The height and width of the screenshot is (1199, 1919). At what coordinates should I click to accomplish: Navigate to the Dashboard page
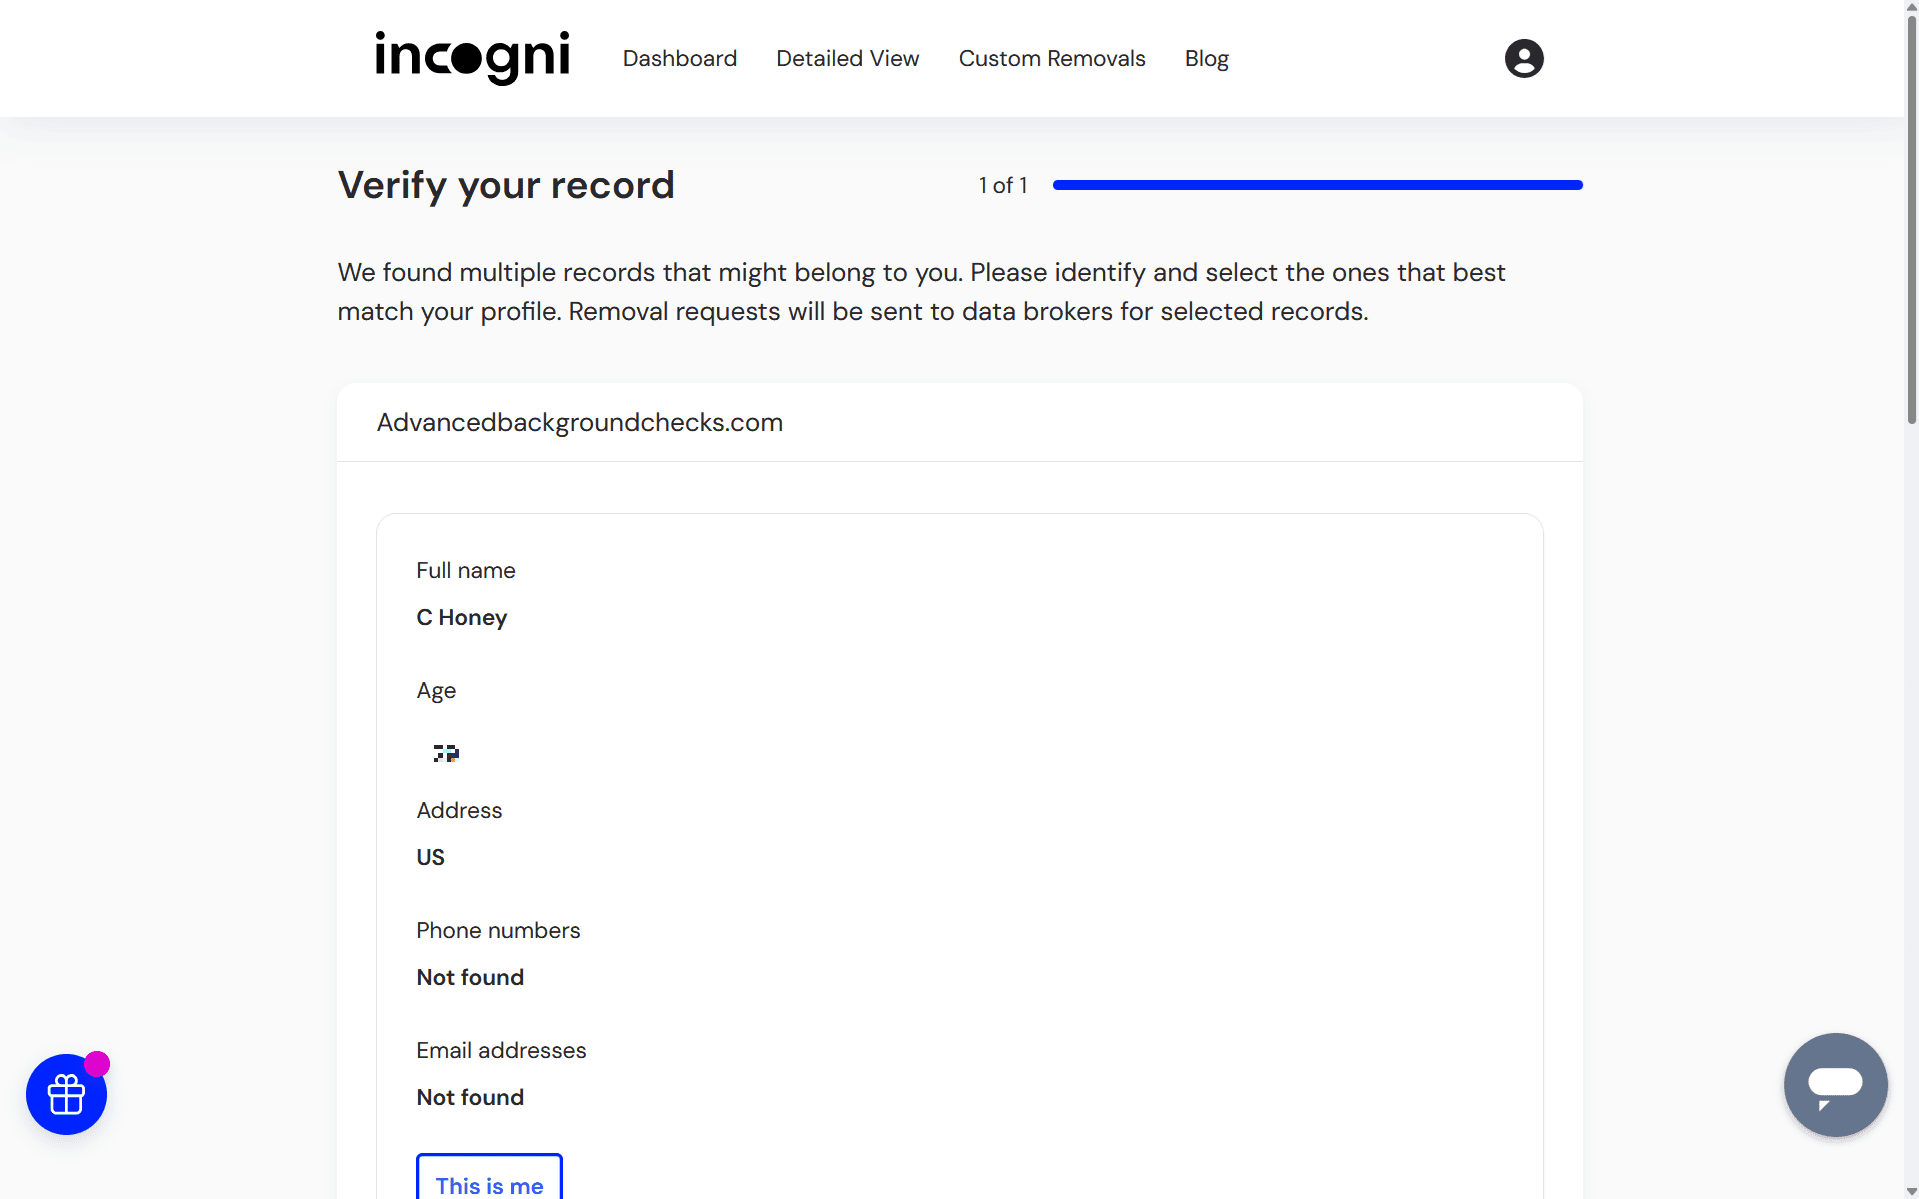pos(680,58)
